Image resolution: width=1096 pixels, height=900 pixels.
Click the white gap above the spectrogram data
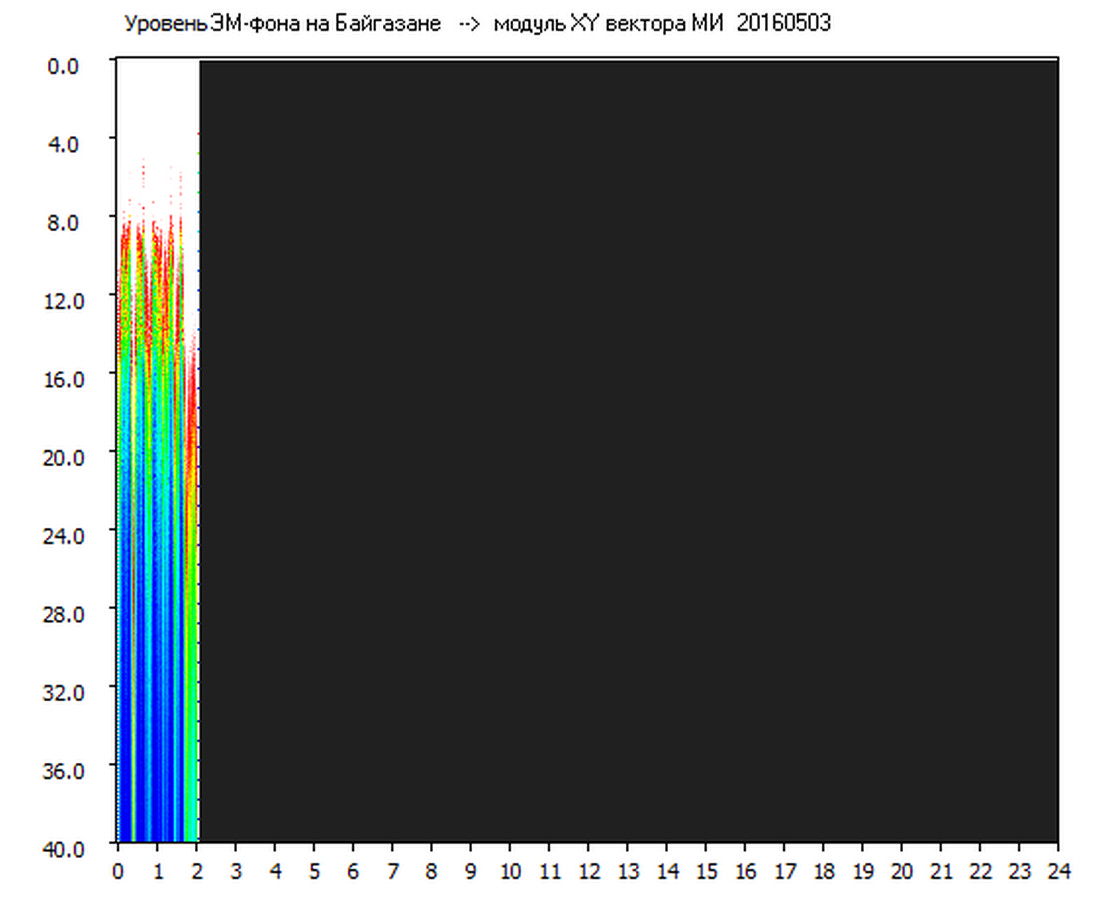pos(157,110)
